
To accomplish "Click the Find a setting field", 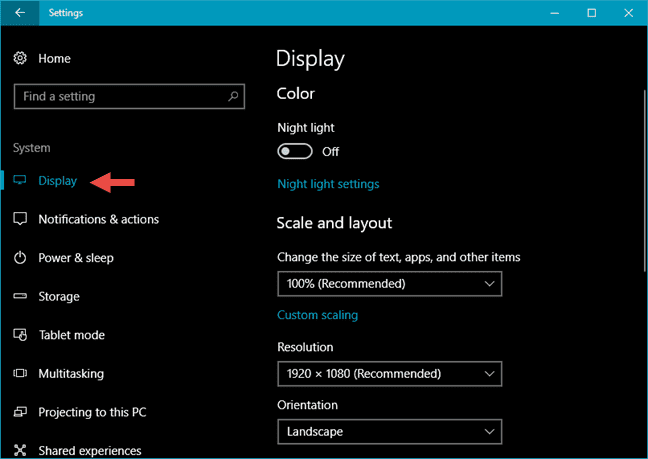I will [x=120, y=96].
